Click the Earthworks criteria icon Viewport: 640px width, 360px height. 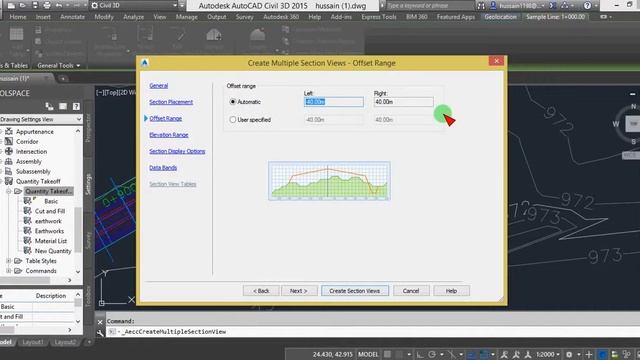click(x=27, y=231)
